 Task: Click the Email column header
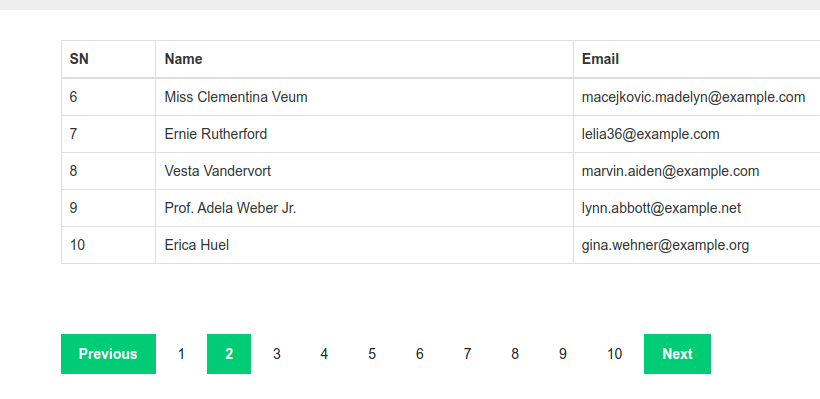point(697,59)
